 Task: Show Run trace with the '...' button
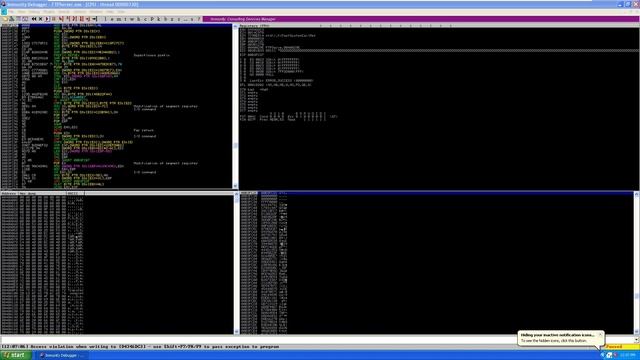(x=186, y=19)
